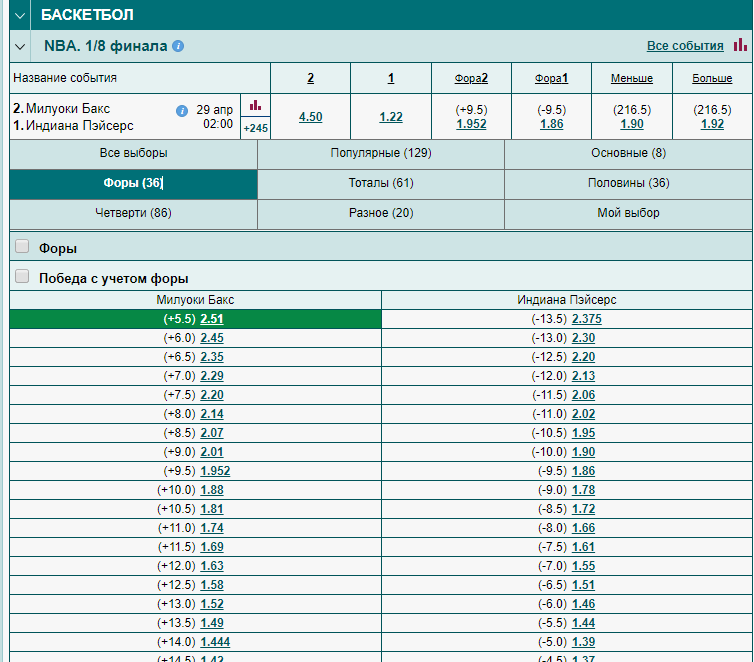This screenshot has width=754, height=662.
Task: Select Милуоки (+11.0) odds 1.74
Action: (212, 528)
